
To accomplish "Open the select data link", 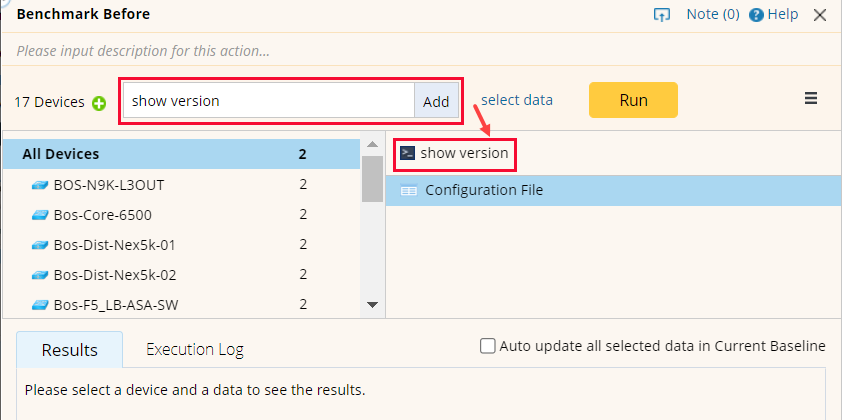I will click(x=517, y=100).
